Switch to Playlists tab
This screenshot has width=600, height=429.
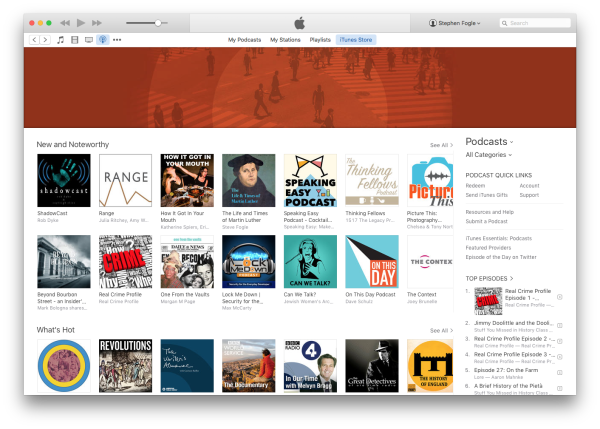coord(320,40)
